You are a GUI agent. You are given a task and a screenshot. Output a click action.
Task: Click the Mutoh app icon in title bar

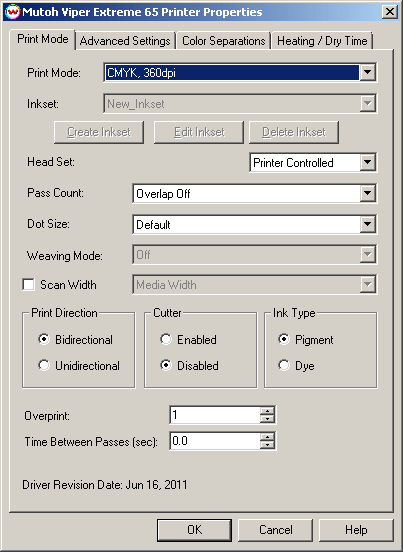tap(12, 12)
